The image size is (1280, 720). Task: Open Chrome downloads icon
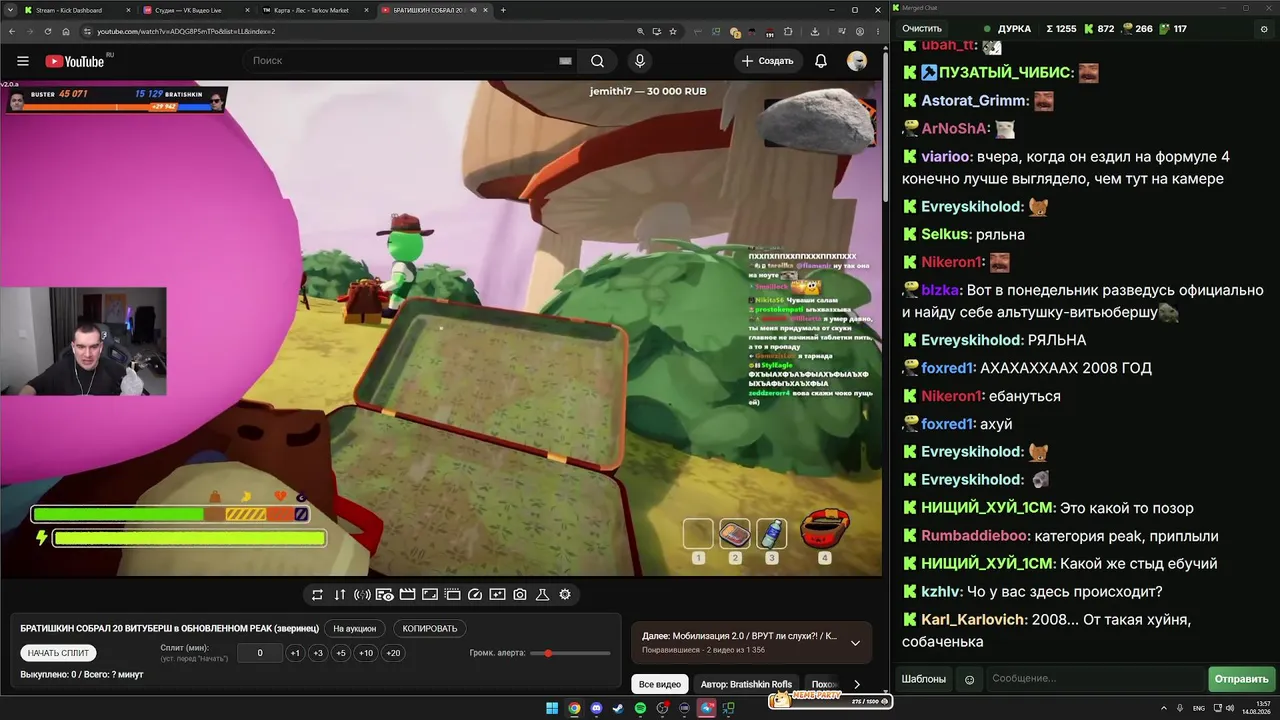tap(815, 31)
